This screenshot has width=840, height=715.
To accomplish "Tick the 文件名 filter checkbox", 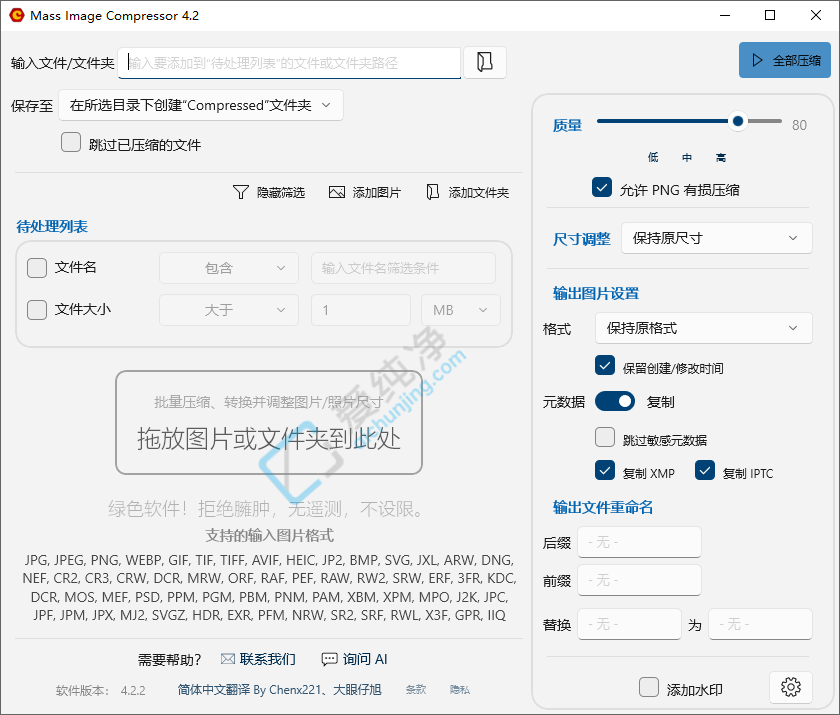I will pyautogui.click(x=37, y=268).
